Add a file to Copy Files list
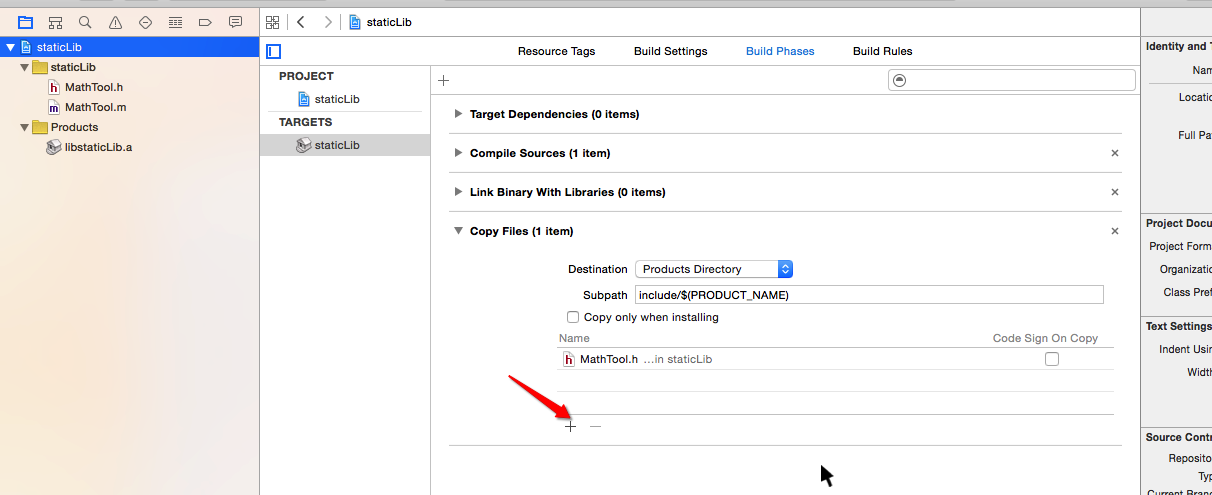This screenshot has height=495, width=1212. pos(570,426)
